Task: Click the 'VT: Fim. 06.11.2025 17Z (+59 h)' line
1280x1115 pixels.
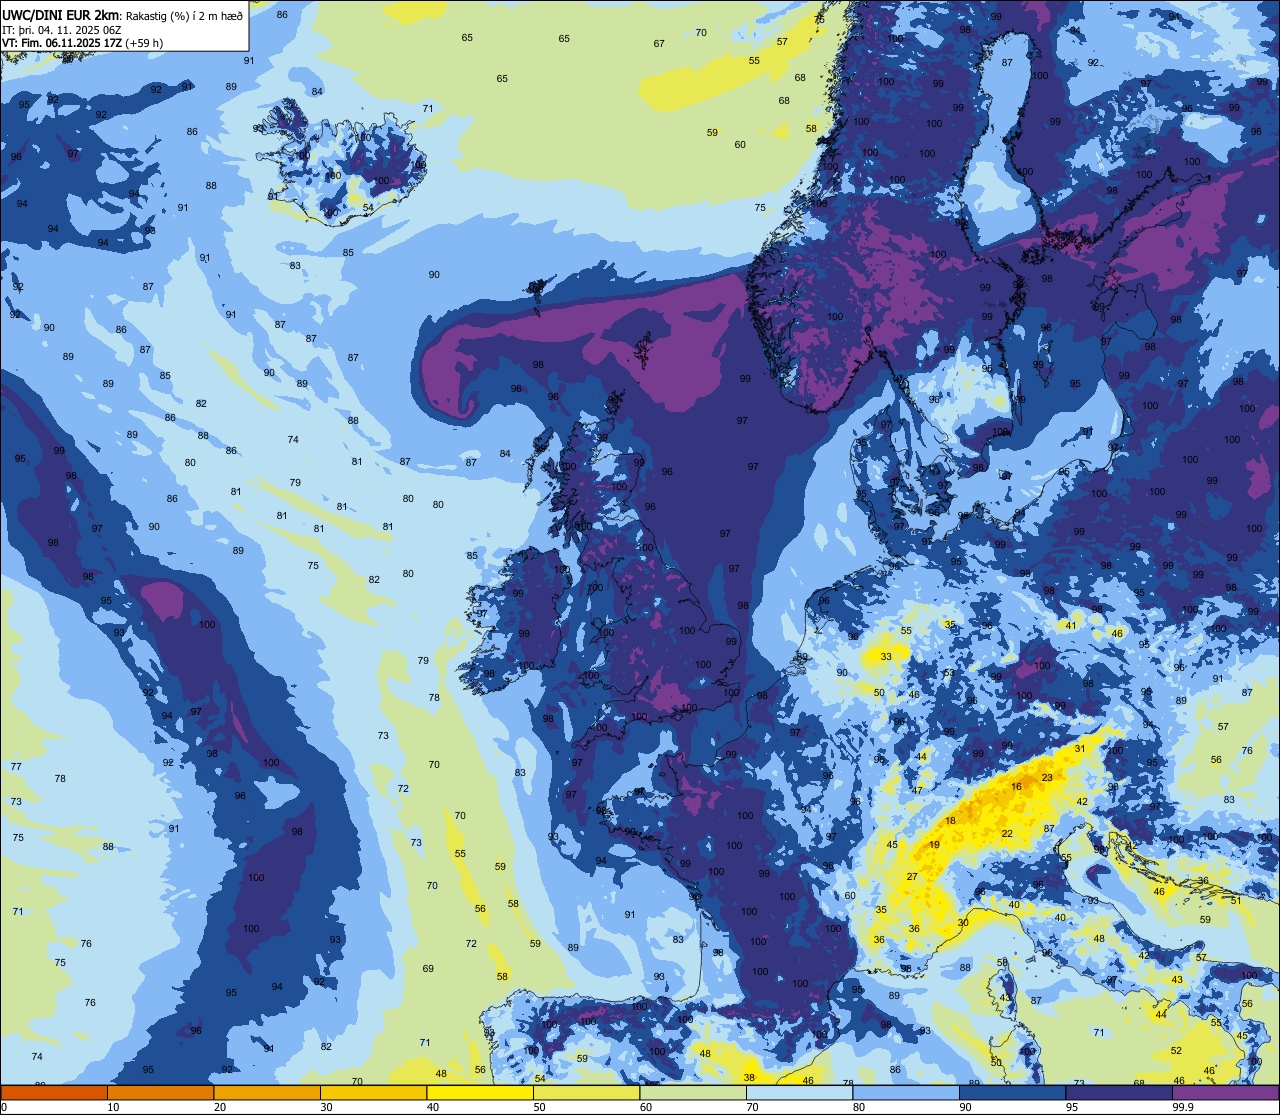Action: pos(83,43)
